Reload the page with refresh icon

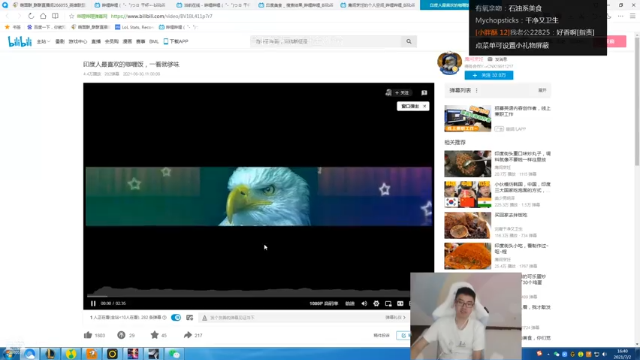pyautogui.click(x=31, y=16)
